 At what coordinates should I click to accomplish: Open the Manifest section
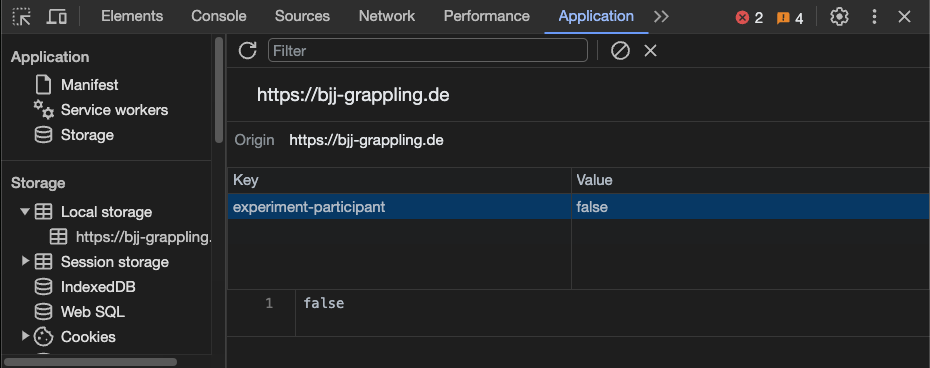coord(90,85)
